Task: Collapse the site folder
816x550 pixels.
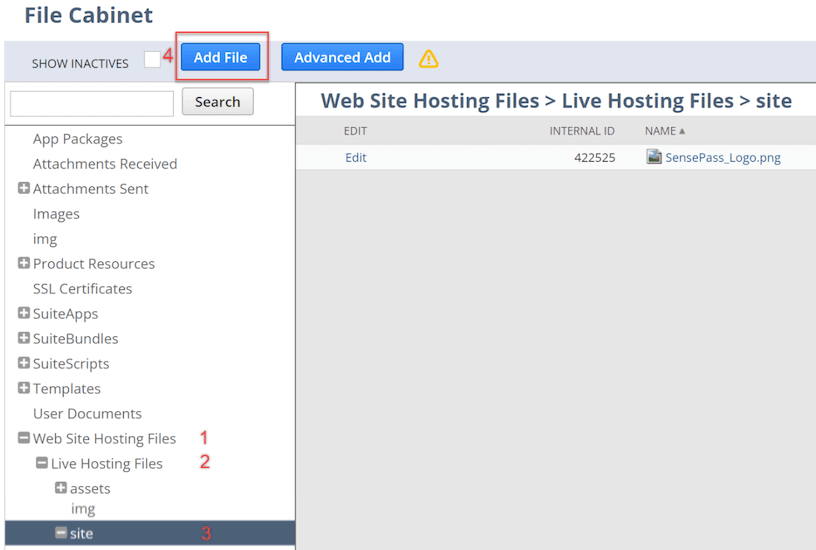Action: [61, 532]
